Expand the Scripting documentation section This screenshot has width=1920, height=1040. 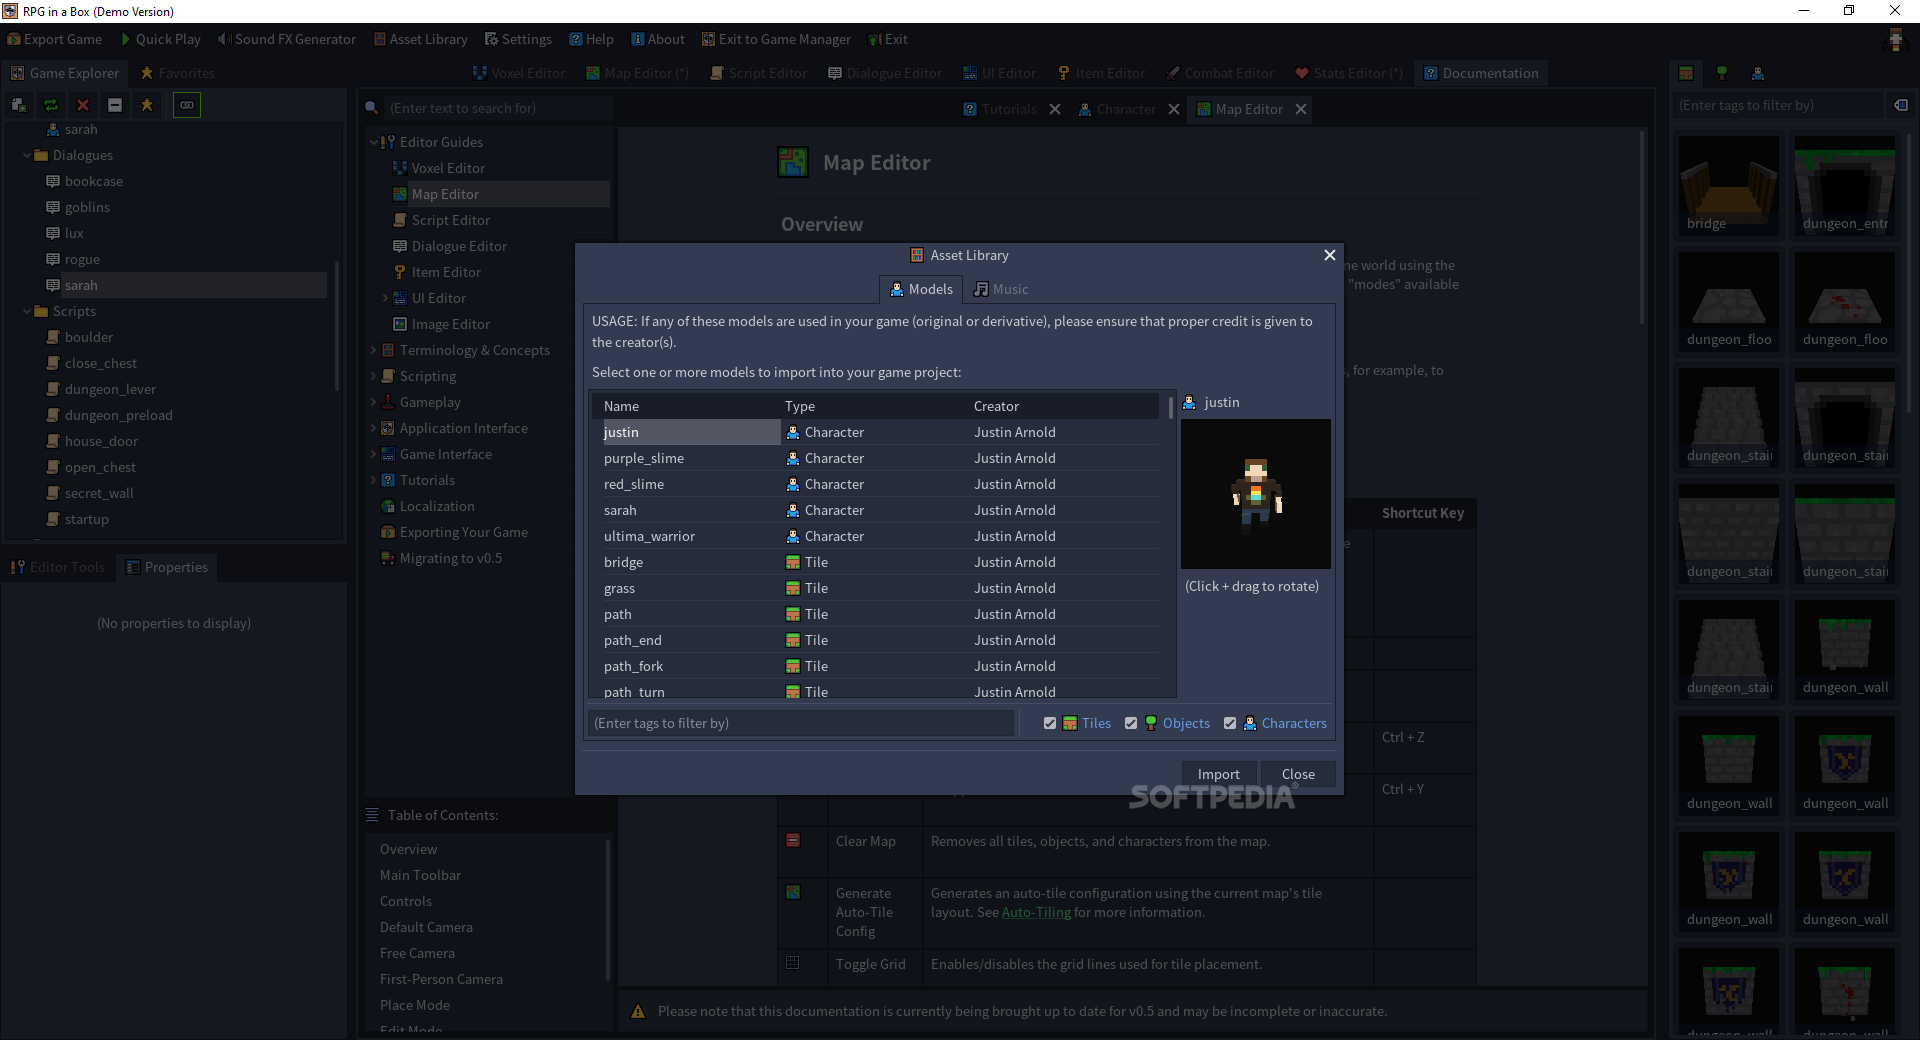(x=374, y=376)
